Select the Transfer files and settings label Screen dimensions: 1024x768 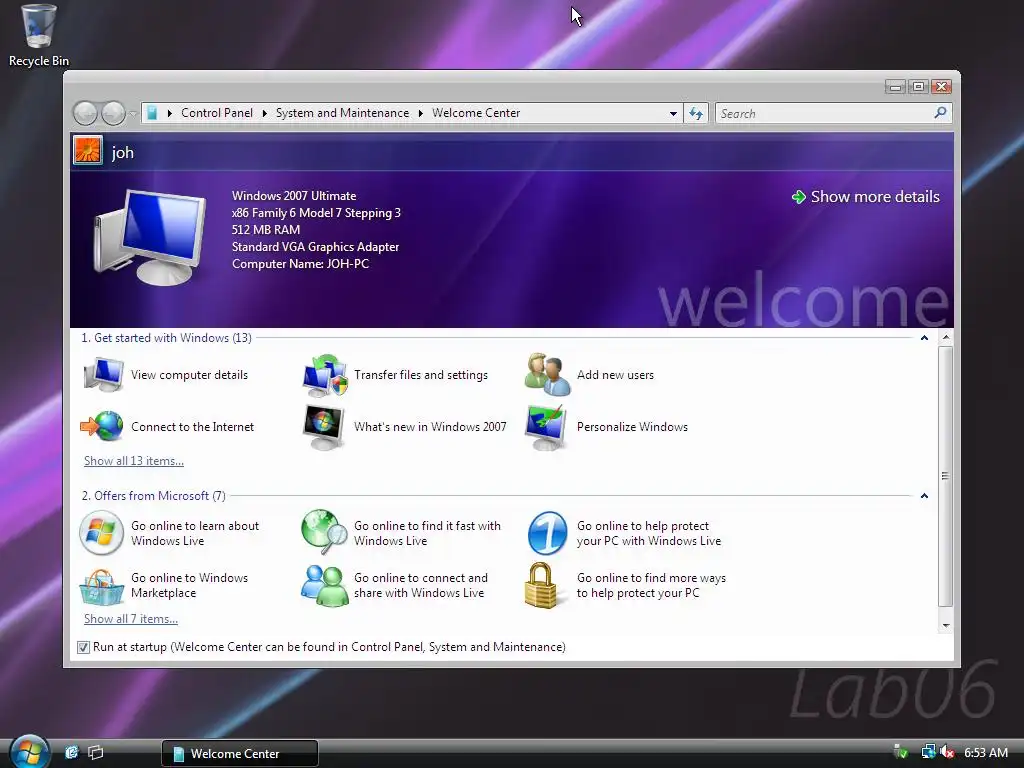pyautogui.click(x=421, y=375)
